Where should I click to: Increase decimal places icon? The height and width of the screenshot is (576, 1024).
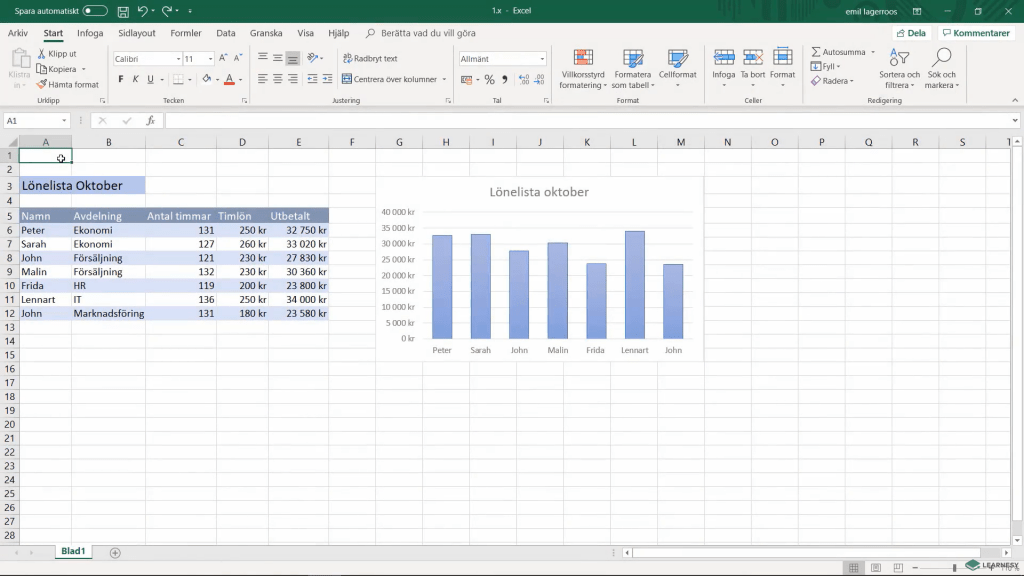(x=524, y=80)
